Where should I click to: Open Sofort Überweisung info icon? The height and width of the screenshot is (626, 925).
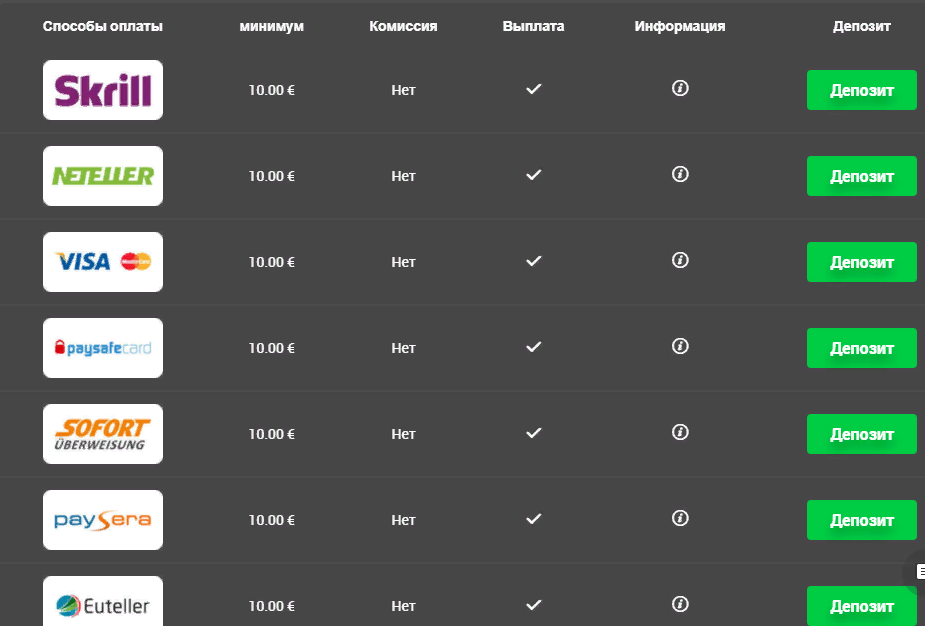pos(680,432)
